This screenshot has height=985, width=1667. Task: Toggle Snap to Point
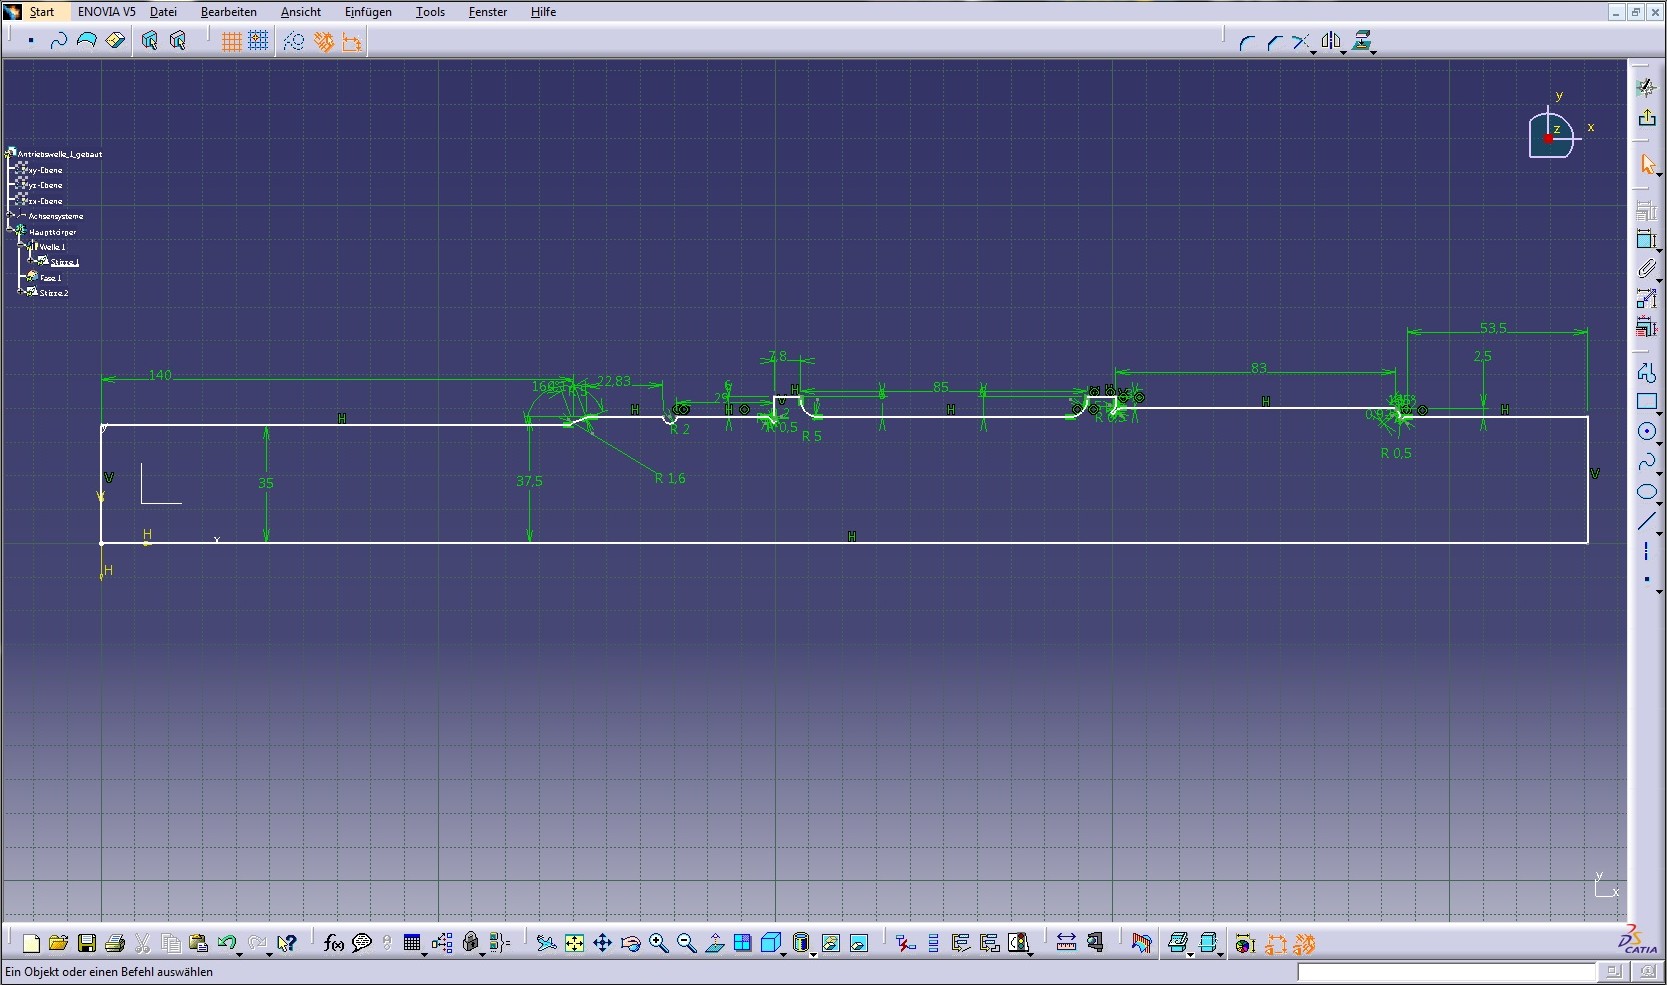[258, 41]
